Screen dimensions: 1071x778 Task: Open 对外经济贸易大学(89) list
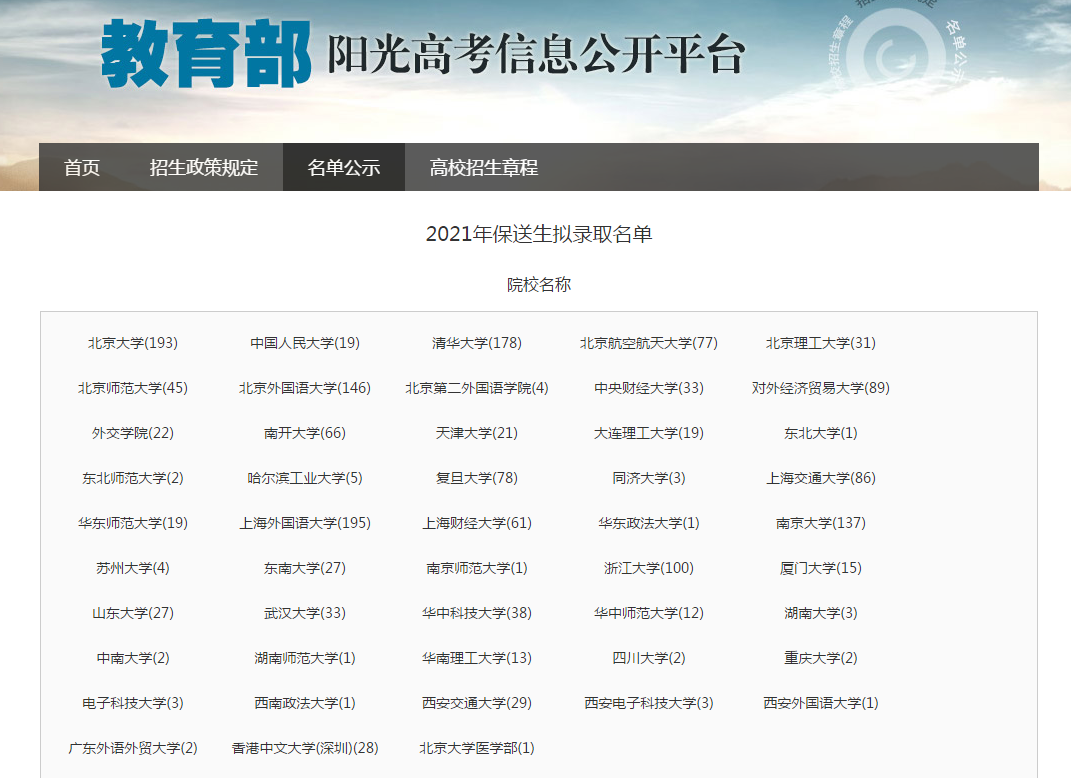click(x=821, y=388)
